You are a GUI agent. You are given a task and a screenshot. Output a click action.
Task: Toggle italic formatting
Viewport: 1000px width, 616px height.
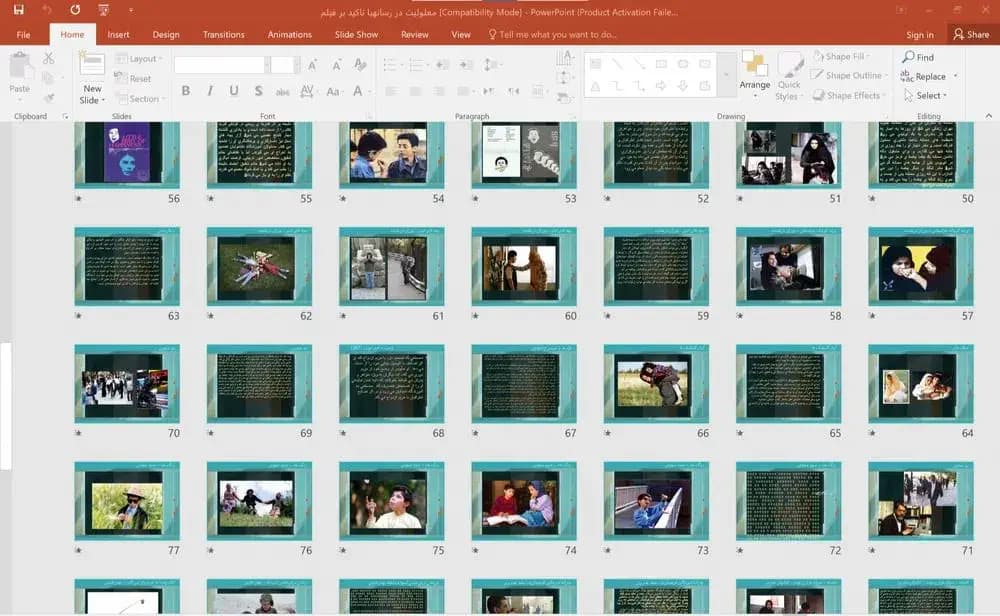[210, 91]
